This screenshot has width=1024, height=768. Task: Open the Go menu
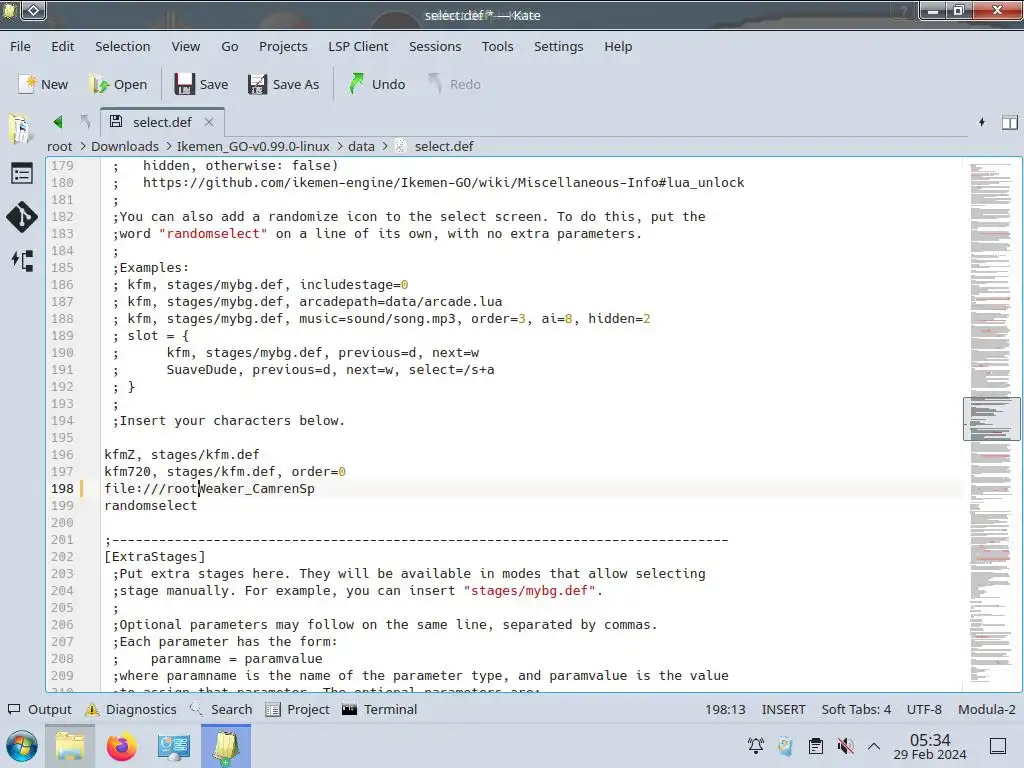click(229, 46)
